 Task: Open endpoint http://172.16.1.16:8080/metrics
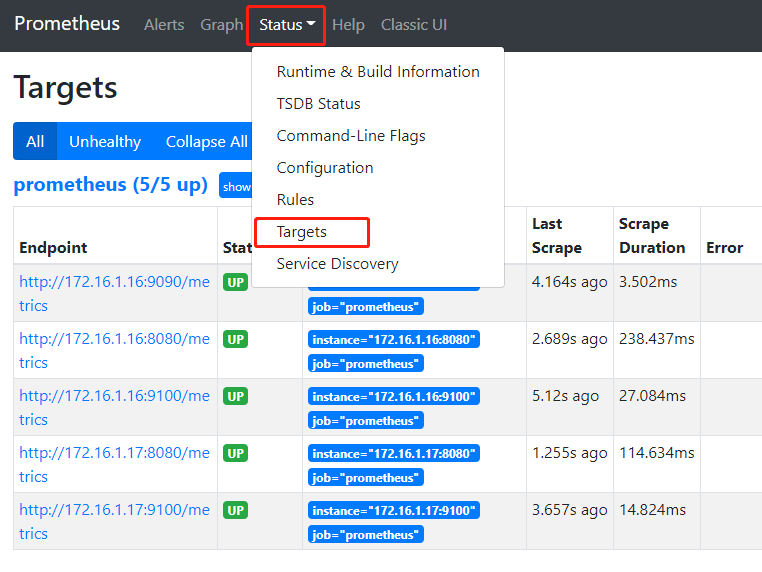[x=114, y=350]
